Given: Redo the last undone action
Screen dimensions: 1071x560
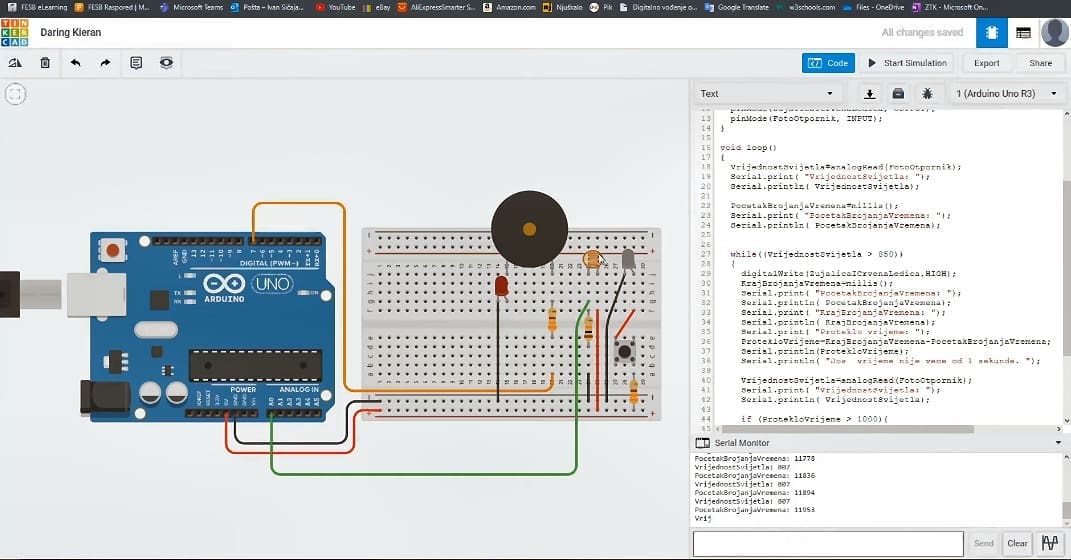Looking at the screenshot, I should coord(105,63).
